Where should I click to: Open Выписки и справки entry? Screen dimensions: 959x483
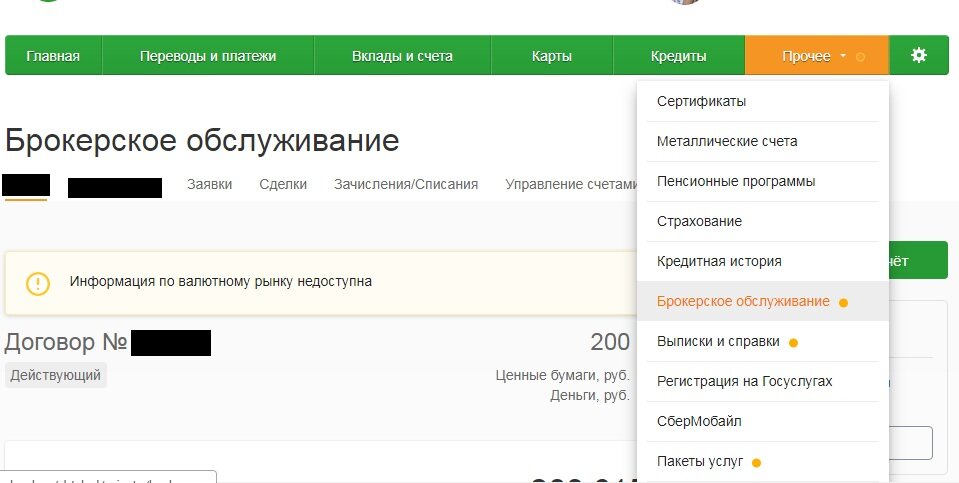[x=763, y=342]
